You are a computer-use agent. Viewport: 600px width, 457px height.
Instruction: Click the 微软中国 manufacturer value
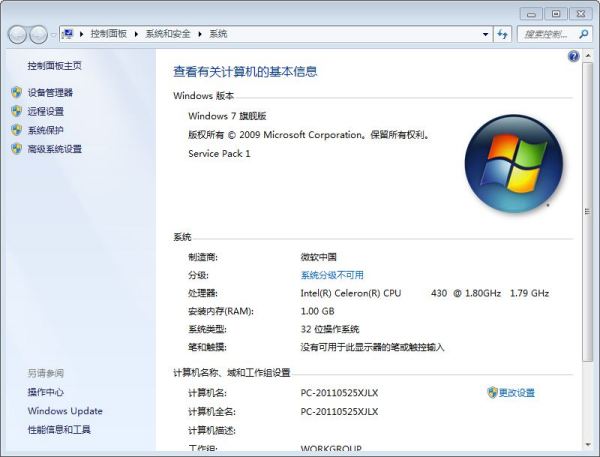[318, 257]
